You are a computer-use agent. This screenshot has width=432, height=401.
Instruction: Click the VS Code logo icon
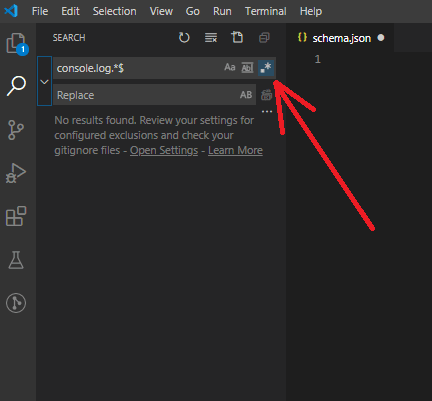point(11,11)
